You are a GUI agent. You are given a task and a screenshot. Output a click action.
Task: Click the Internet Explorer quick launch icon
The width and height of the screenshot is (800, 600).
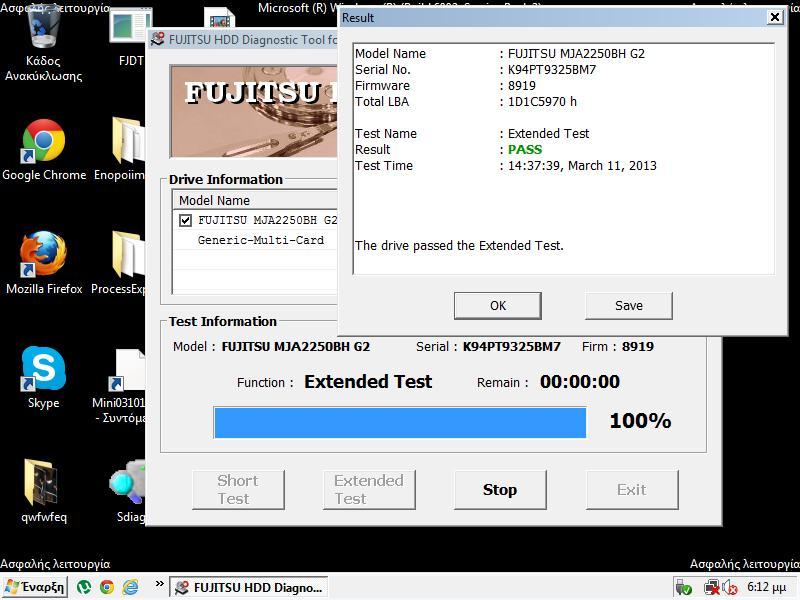(x=131, y=587)
